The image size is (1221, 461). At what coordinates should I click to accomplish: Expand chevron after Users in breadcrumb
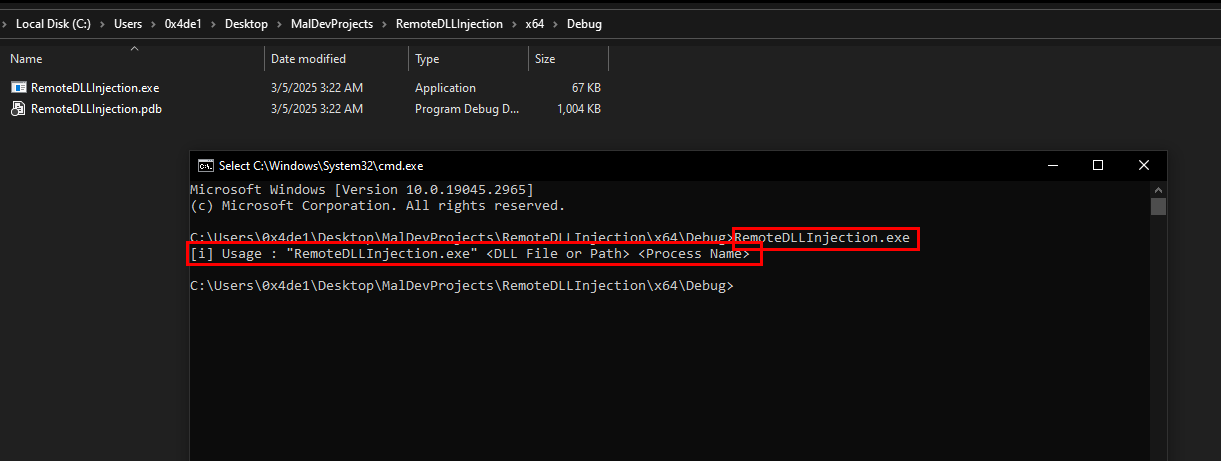coord(154,24)
